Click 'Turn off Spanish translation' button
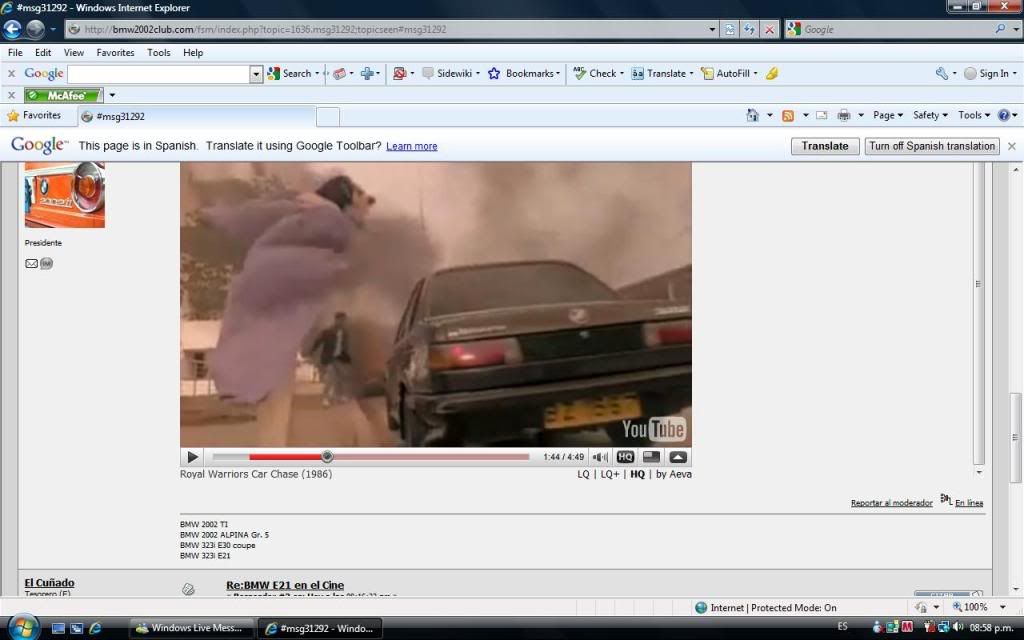This screenshot has height=640, width=1024. [932, 146]
